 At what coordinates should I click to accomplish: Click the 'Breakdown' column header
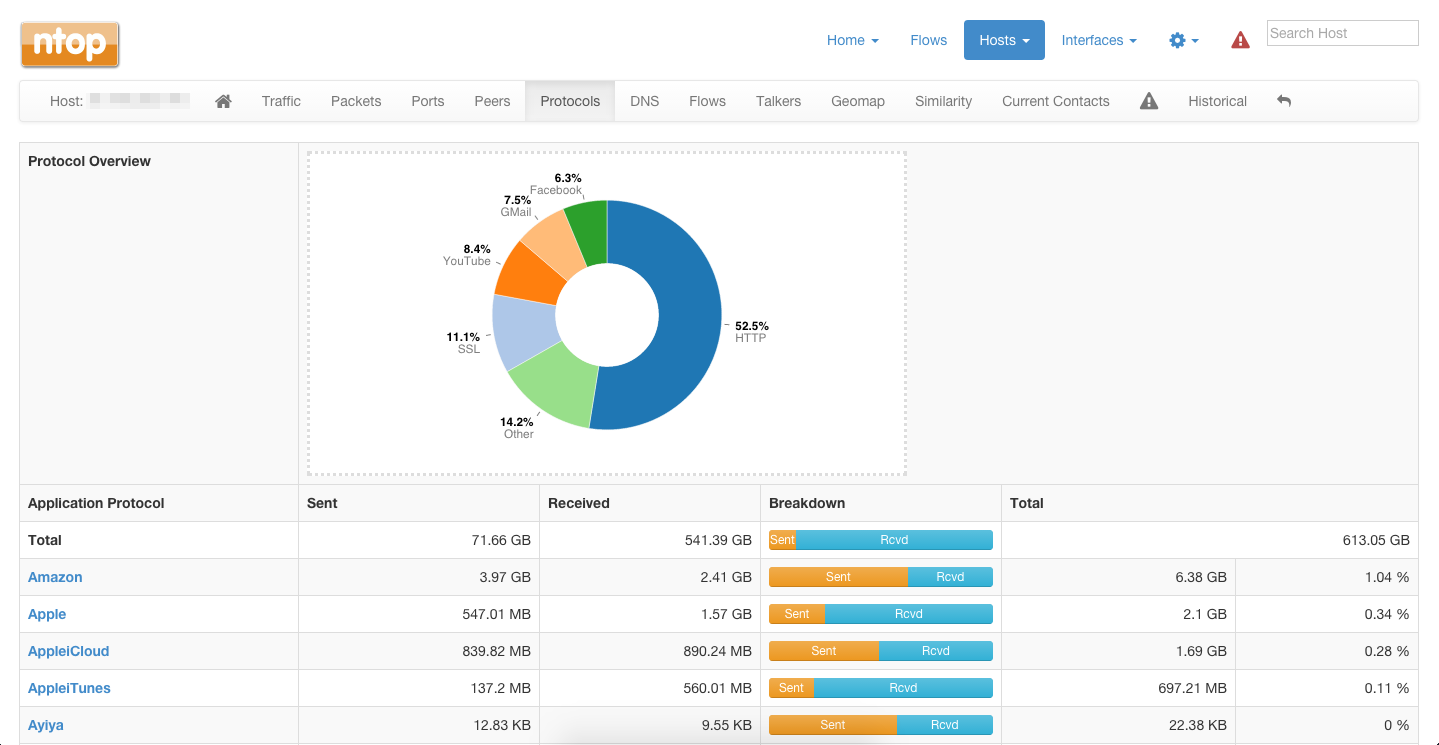[807, 503]
